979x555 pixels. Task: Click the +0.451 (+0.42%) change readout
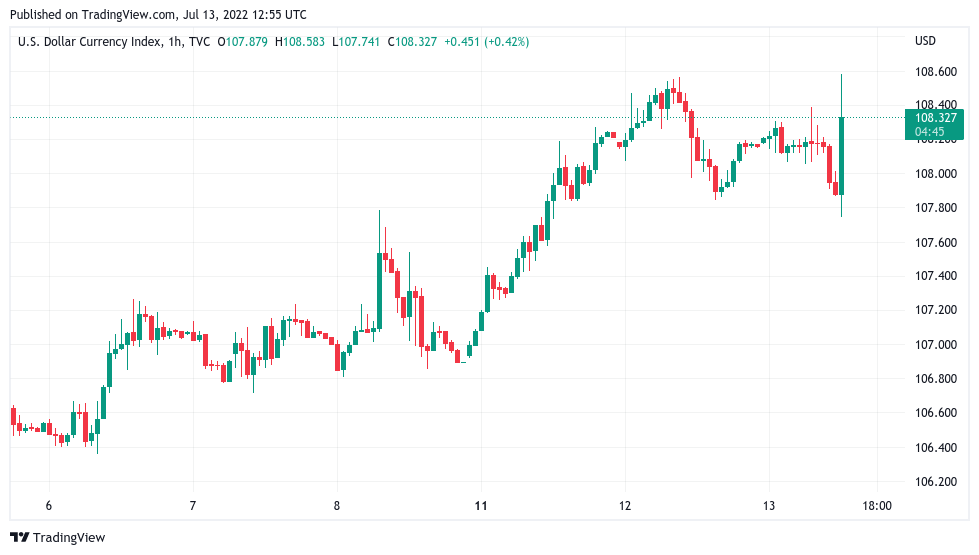click(486, 42)
